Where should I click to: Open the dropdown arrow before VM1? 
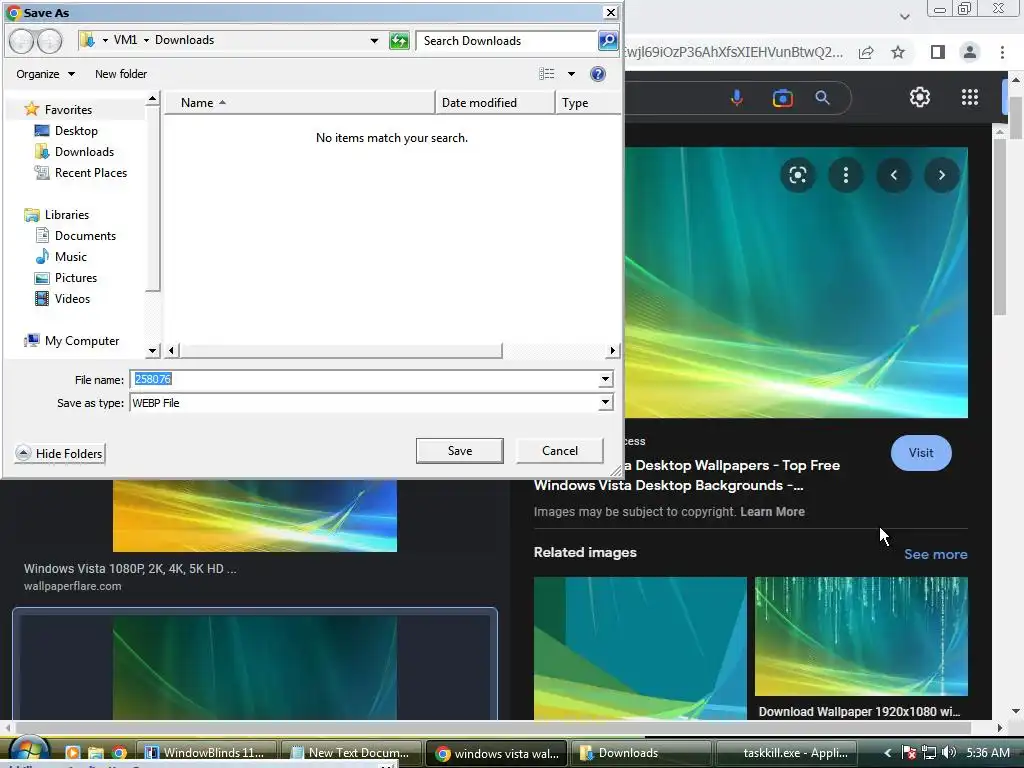click(104, 40)
